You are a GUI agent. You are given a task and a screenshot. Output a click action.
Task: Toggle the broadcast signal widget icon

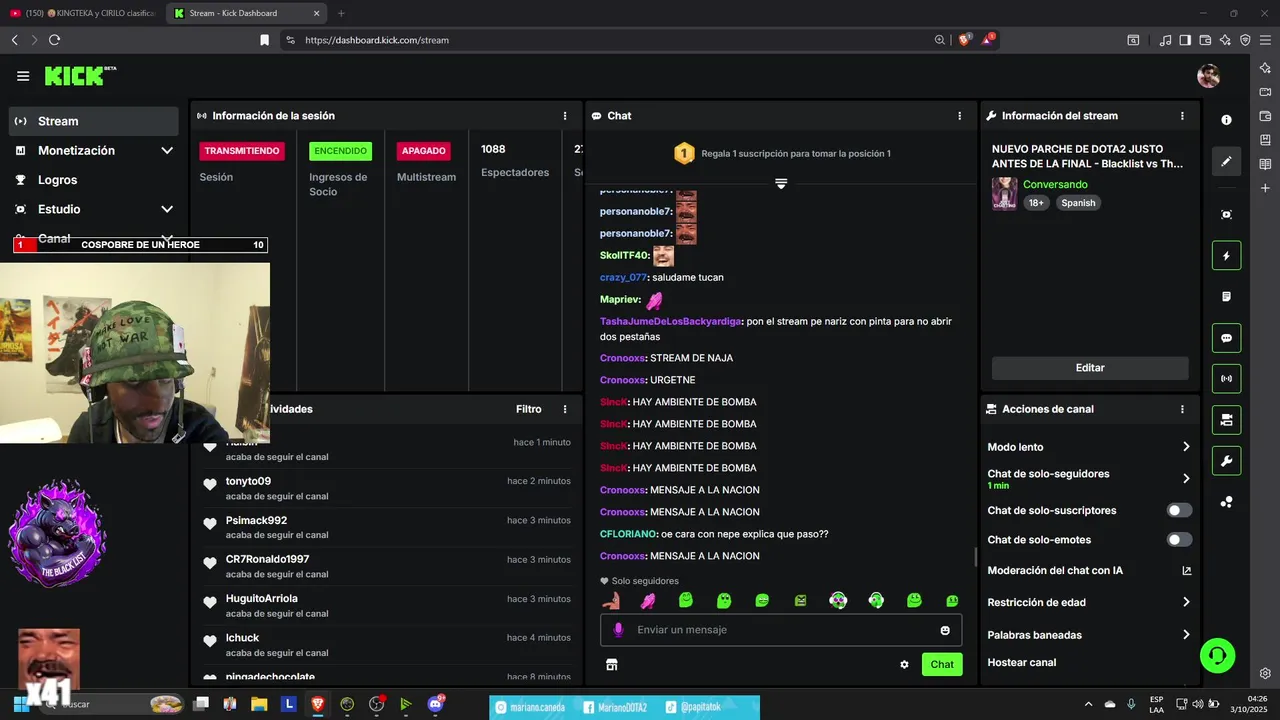[x=1227, y=379]
